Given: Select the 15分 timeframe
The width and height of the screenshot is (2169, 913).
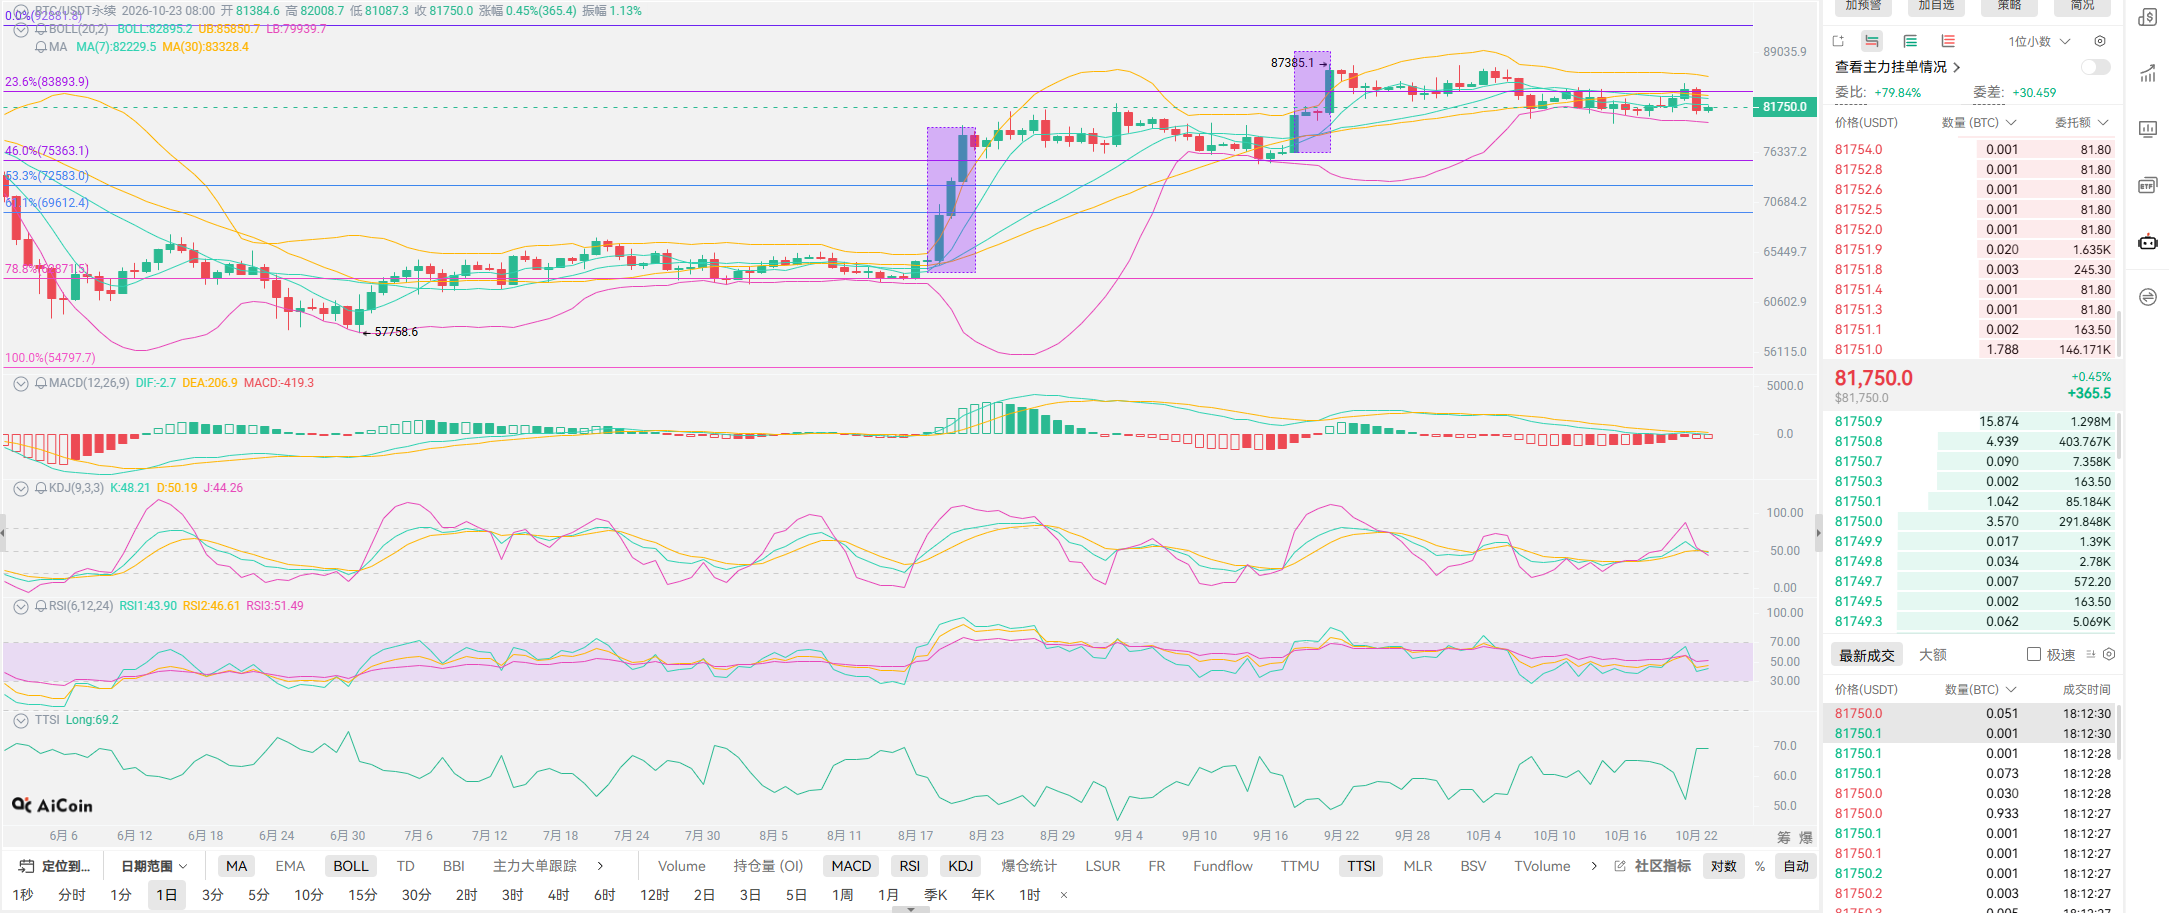Looking at the screenshot, I should coord(362,895).
